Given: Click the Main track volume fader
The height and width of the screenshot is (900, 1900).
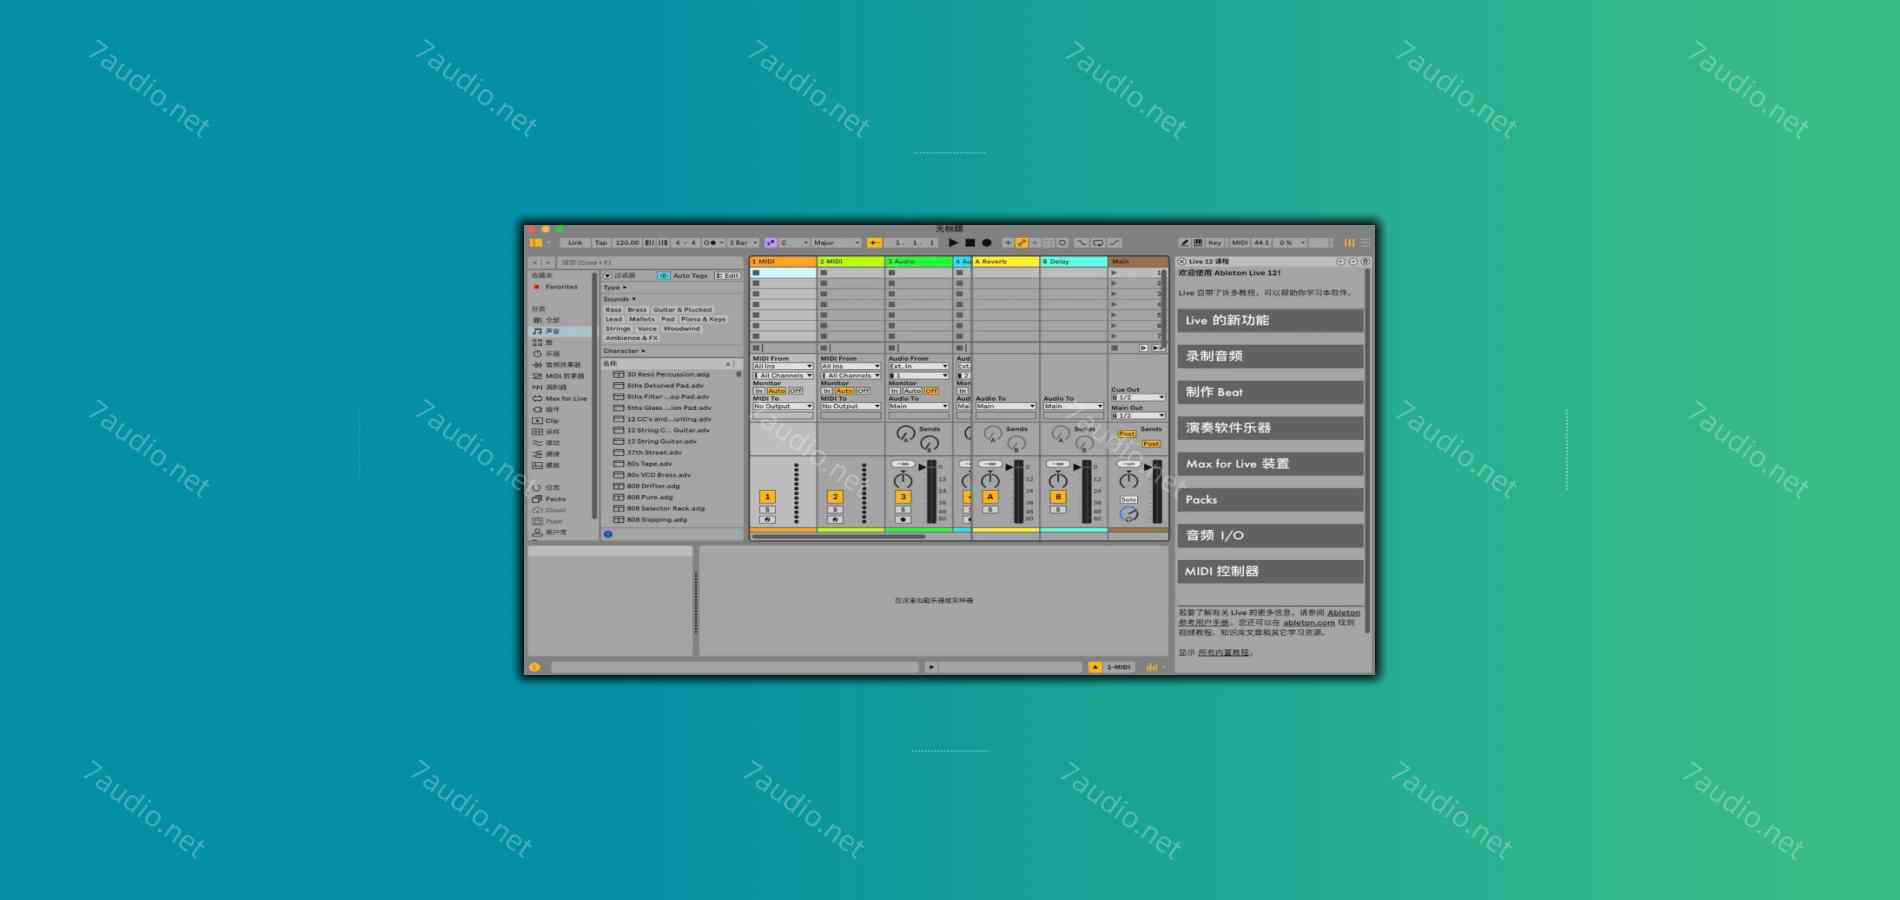Looking at the screenshot, I should pyautogui.click(x=1157, y=490).
